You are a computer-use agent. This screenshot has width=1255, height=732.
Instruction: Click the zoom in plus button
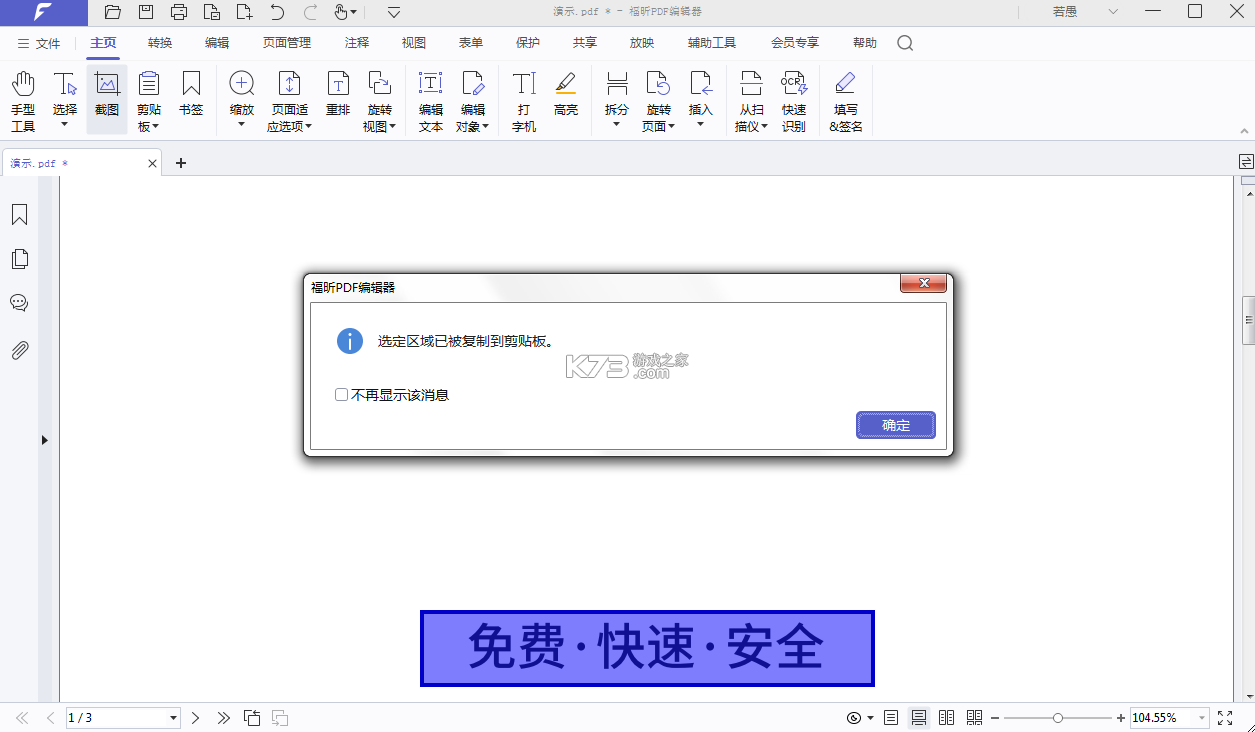pos(1121,718)
